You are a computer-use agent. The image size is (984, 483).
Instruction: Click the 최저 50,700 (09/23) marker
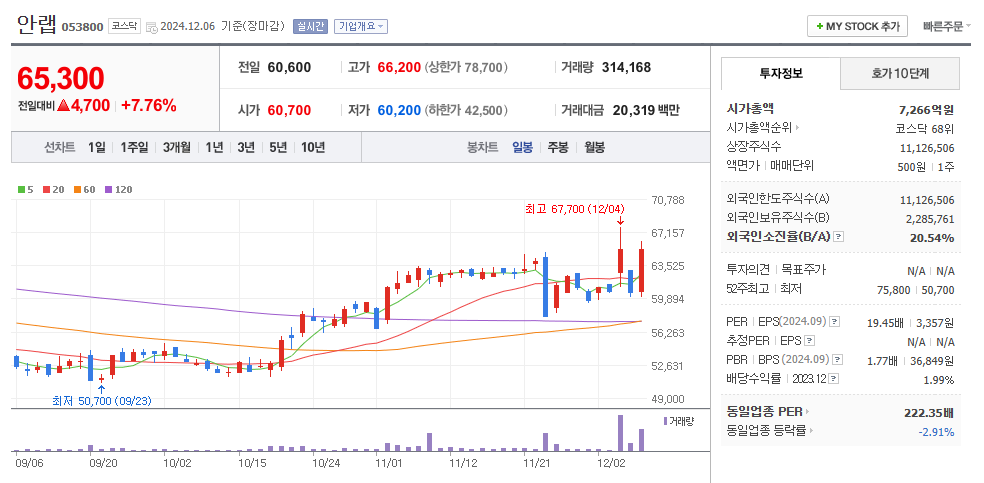102,401
